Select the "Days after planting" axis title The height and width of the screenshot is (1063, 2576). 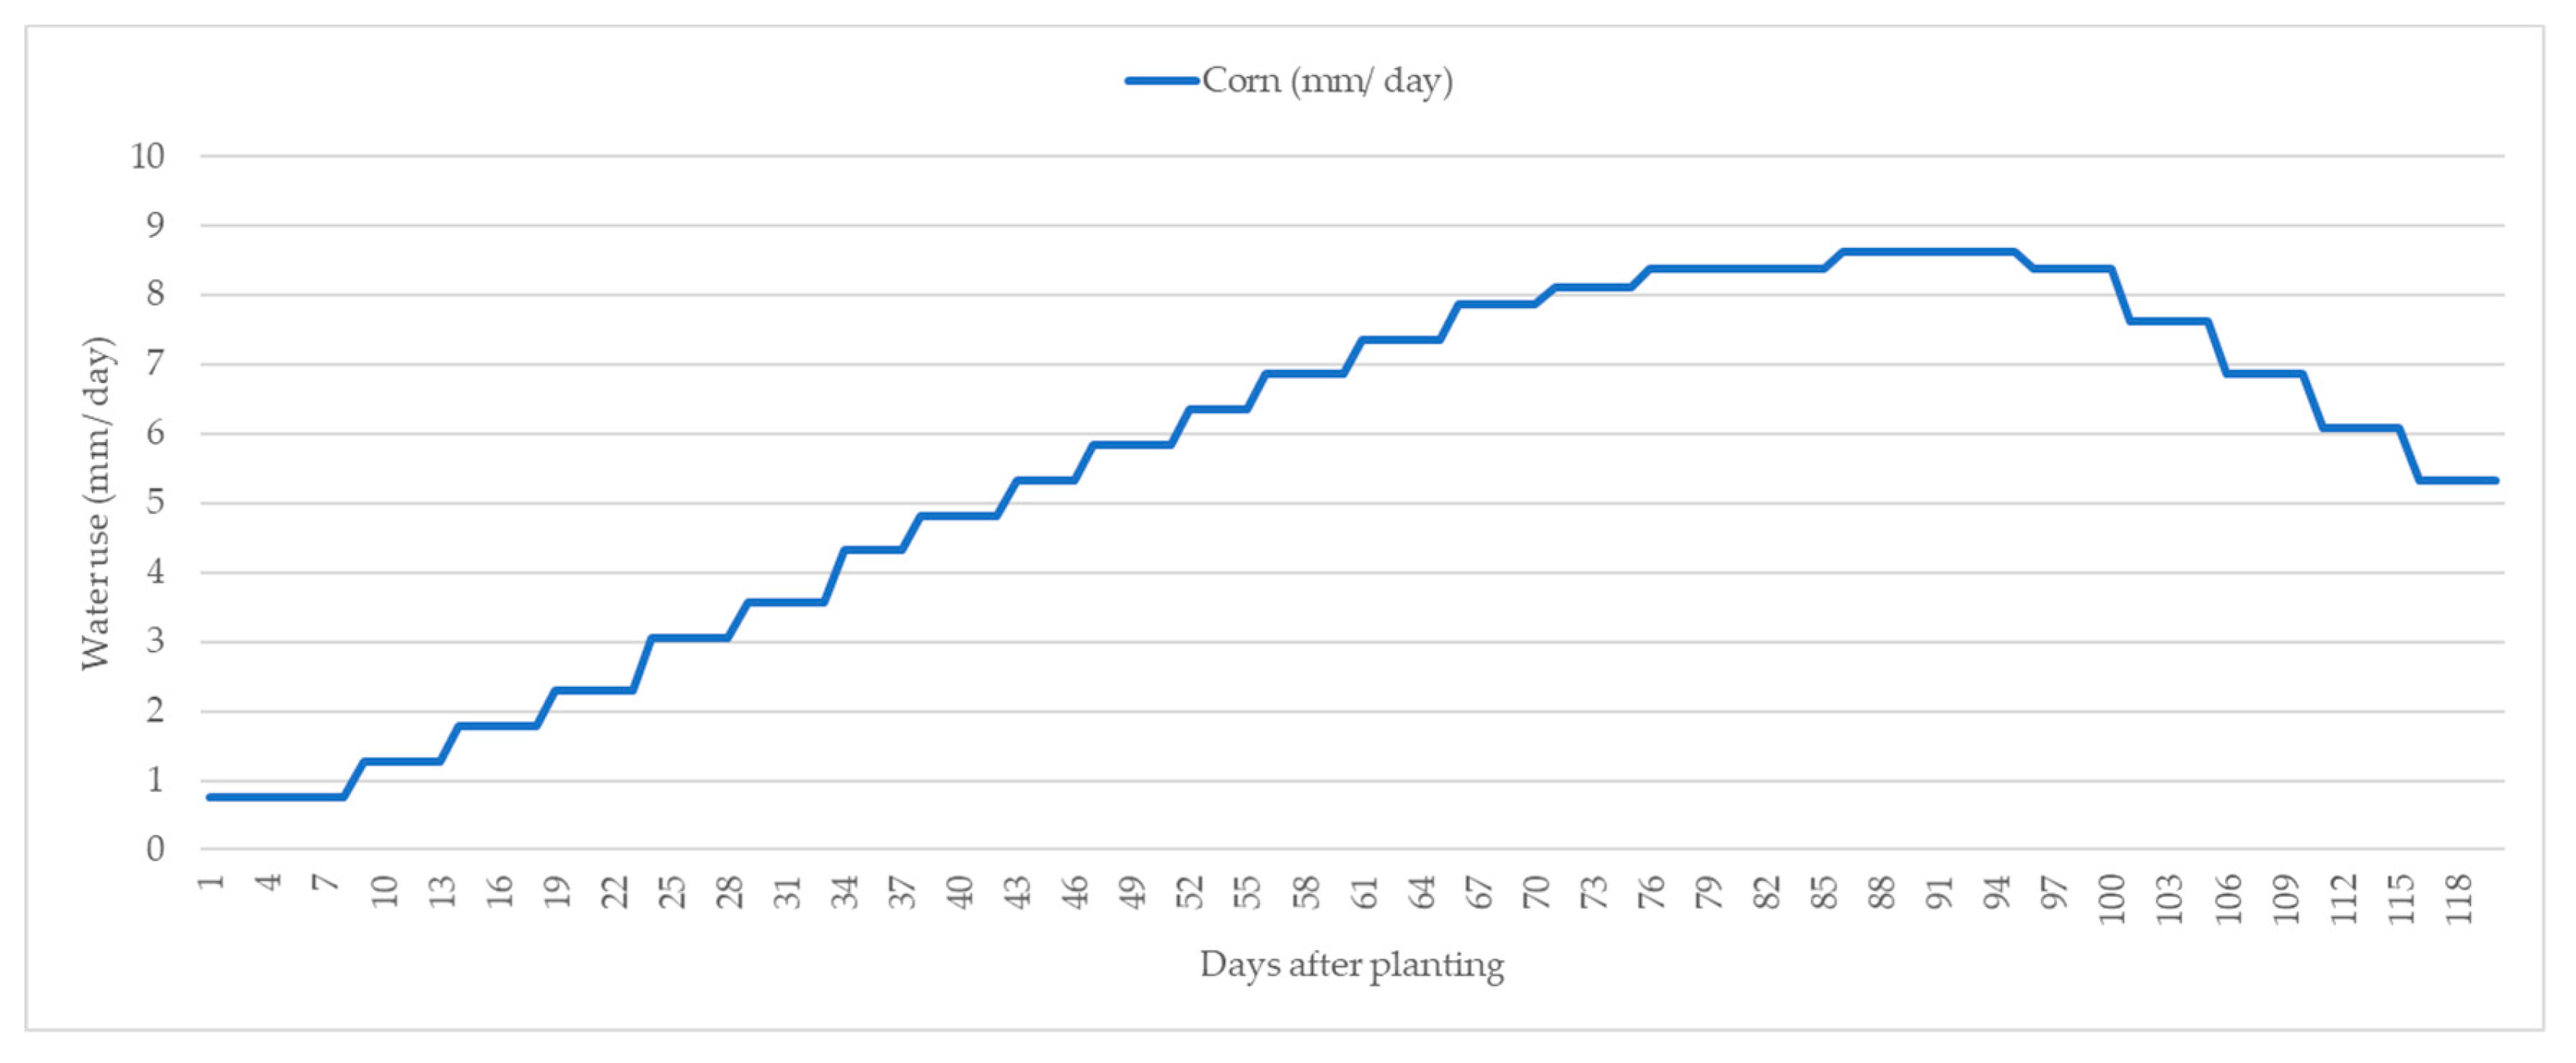click(x=1351, y=965)
